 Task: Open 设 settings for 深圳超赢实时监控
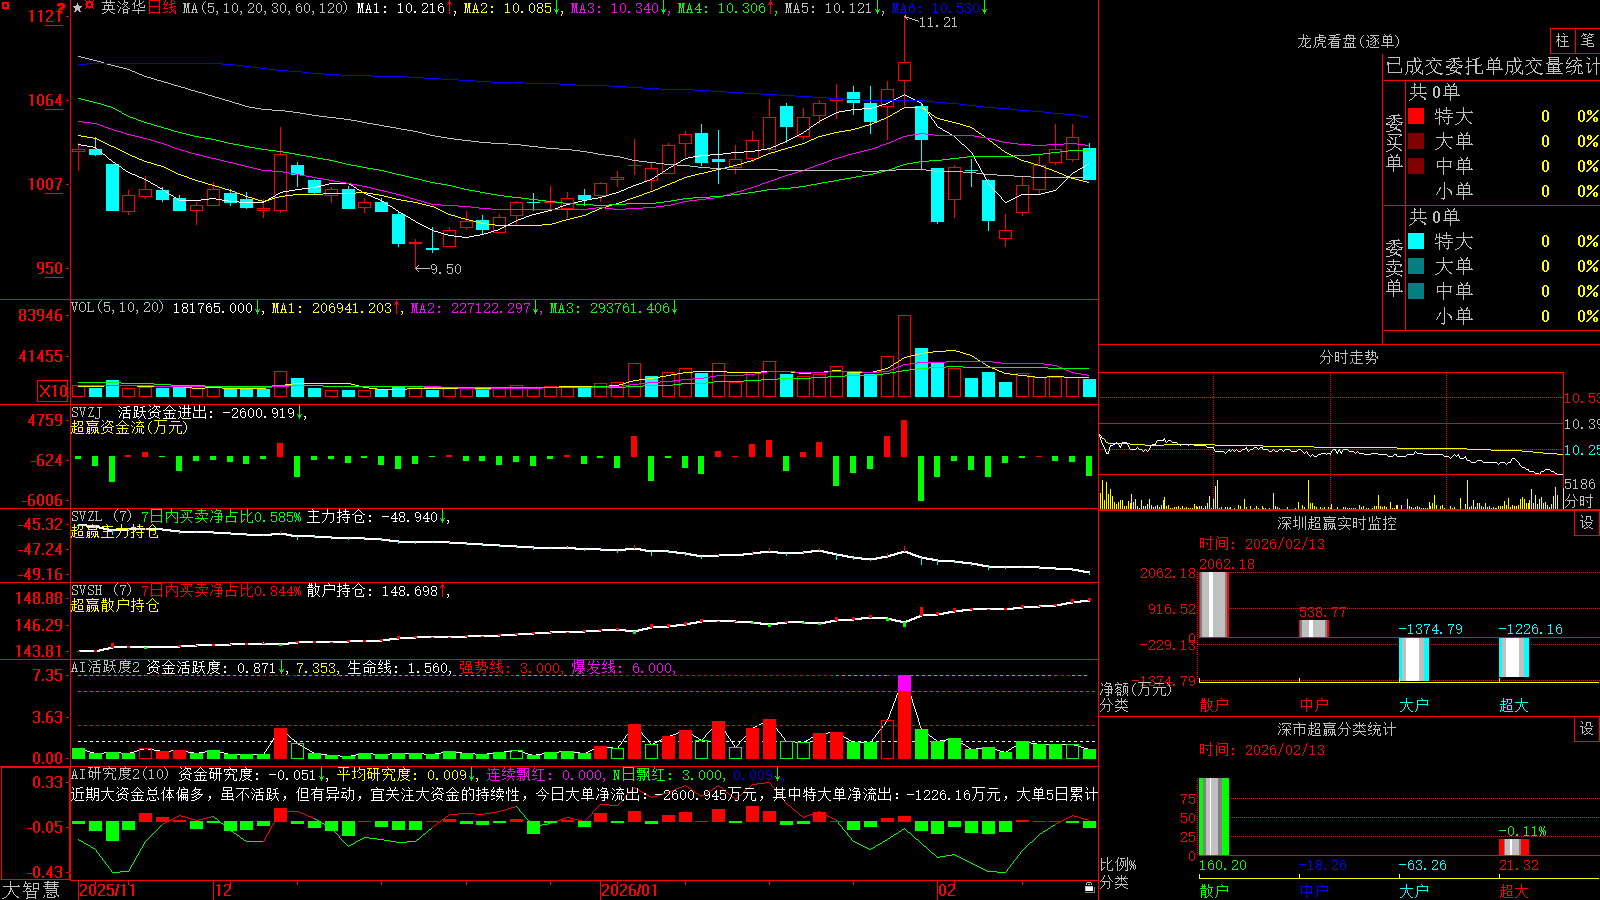coord(1587,523)
